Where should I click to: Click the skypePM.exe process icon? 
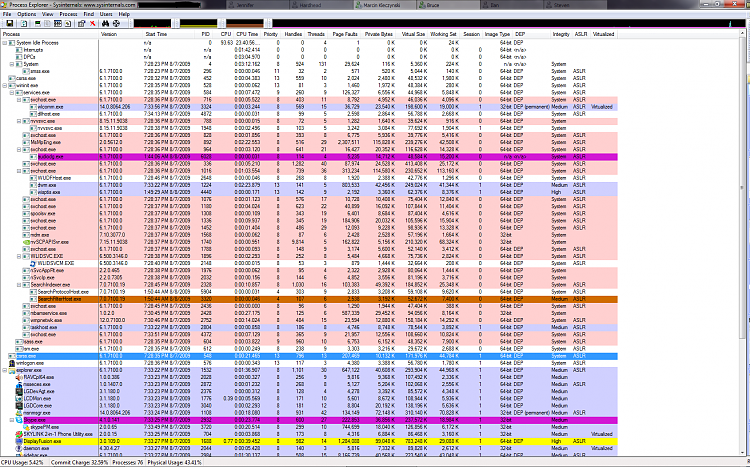[x=26, y=427]
